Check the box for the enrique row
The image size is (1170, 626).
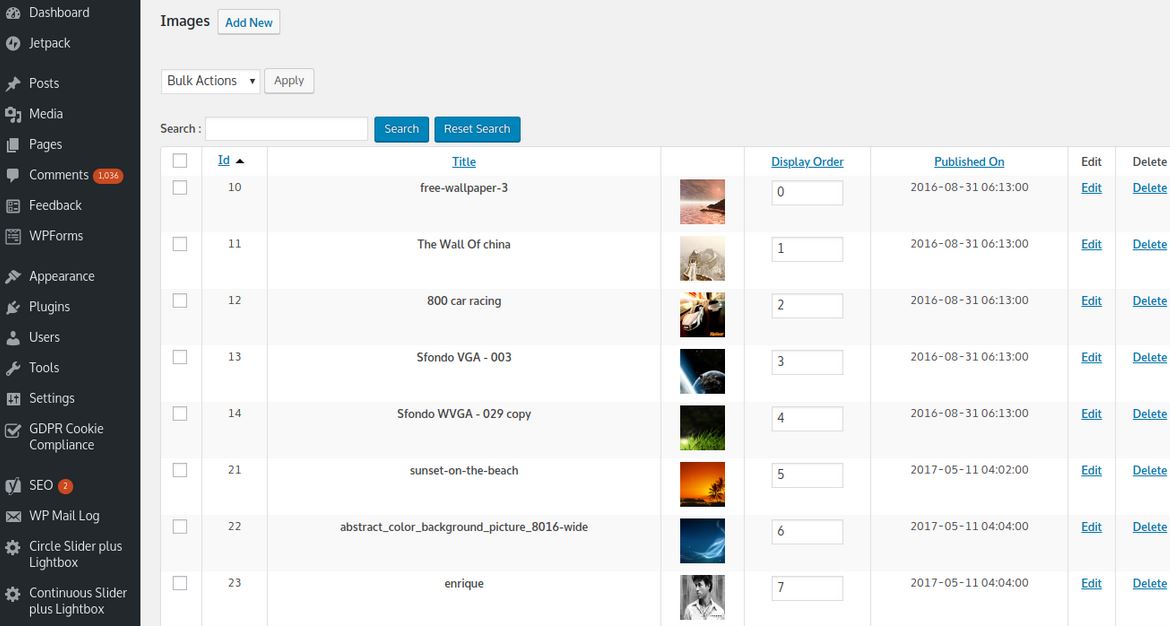point(180,583)
